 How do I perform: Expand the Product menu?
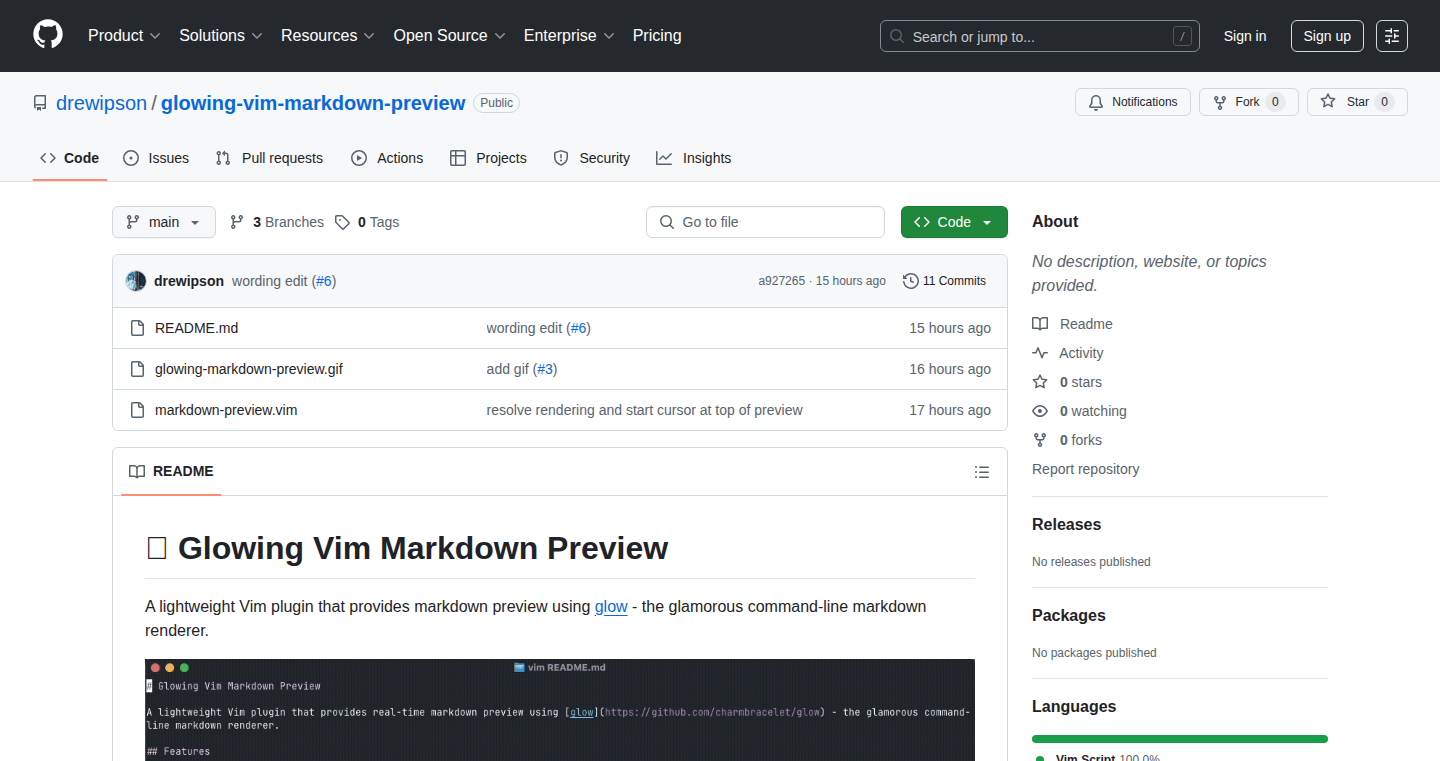[x=124, y=36]
